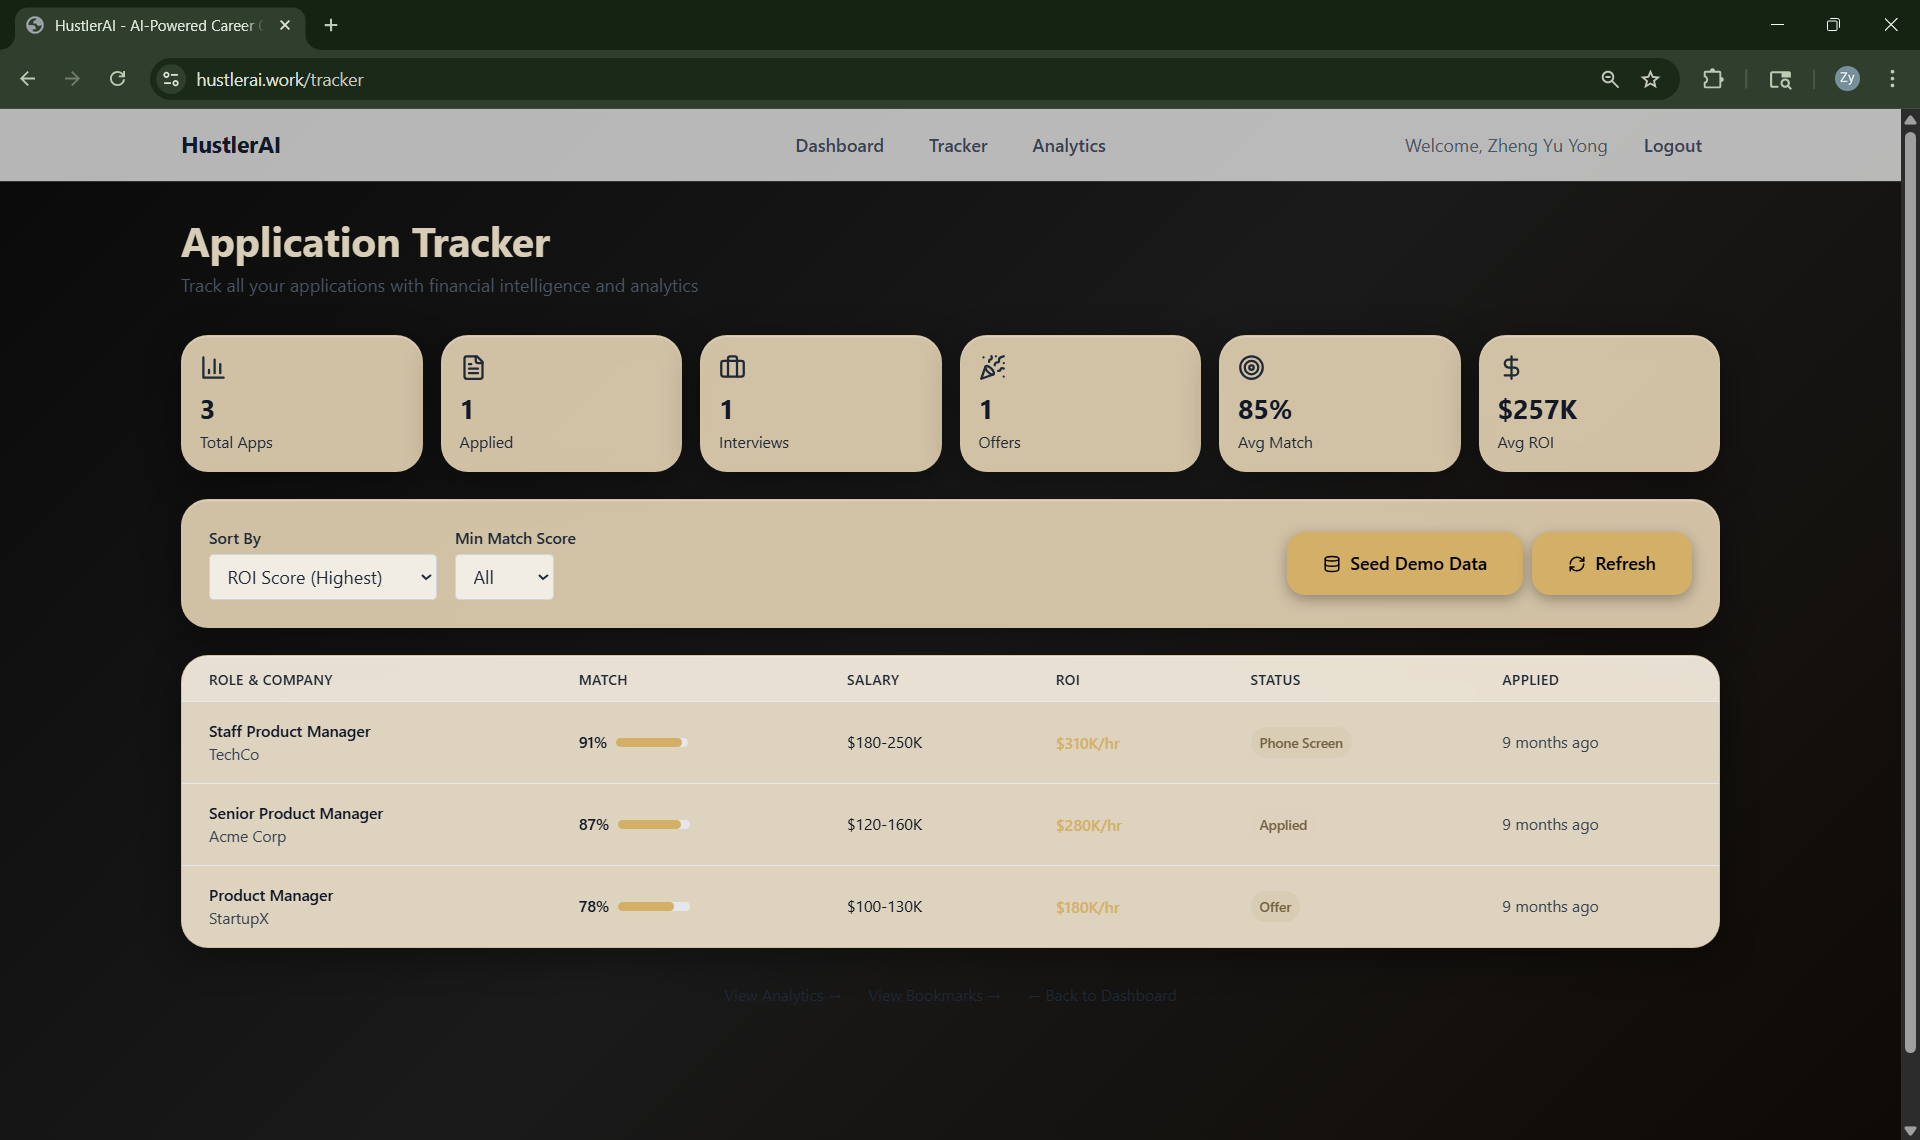Click the Phone Screen status badge
Screen dimensions: 1920x1140
(x=1300, y=743)
